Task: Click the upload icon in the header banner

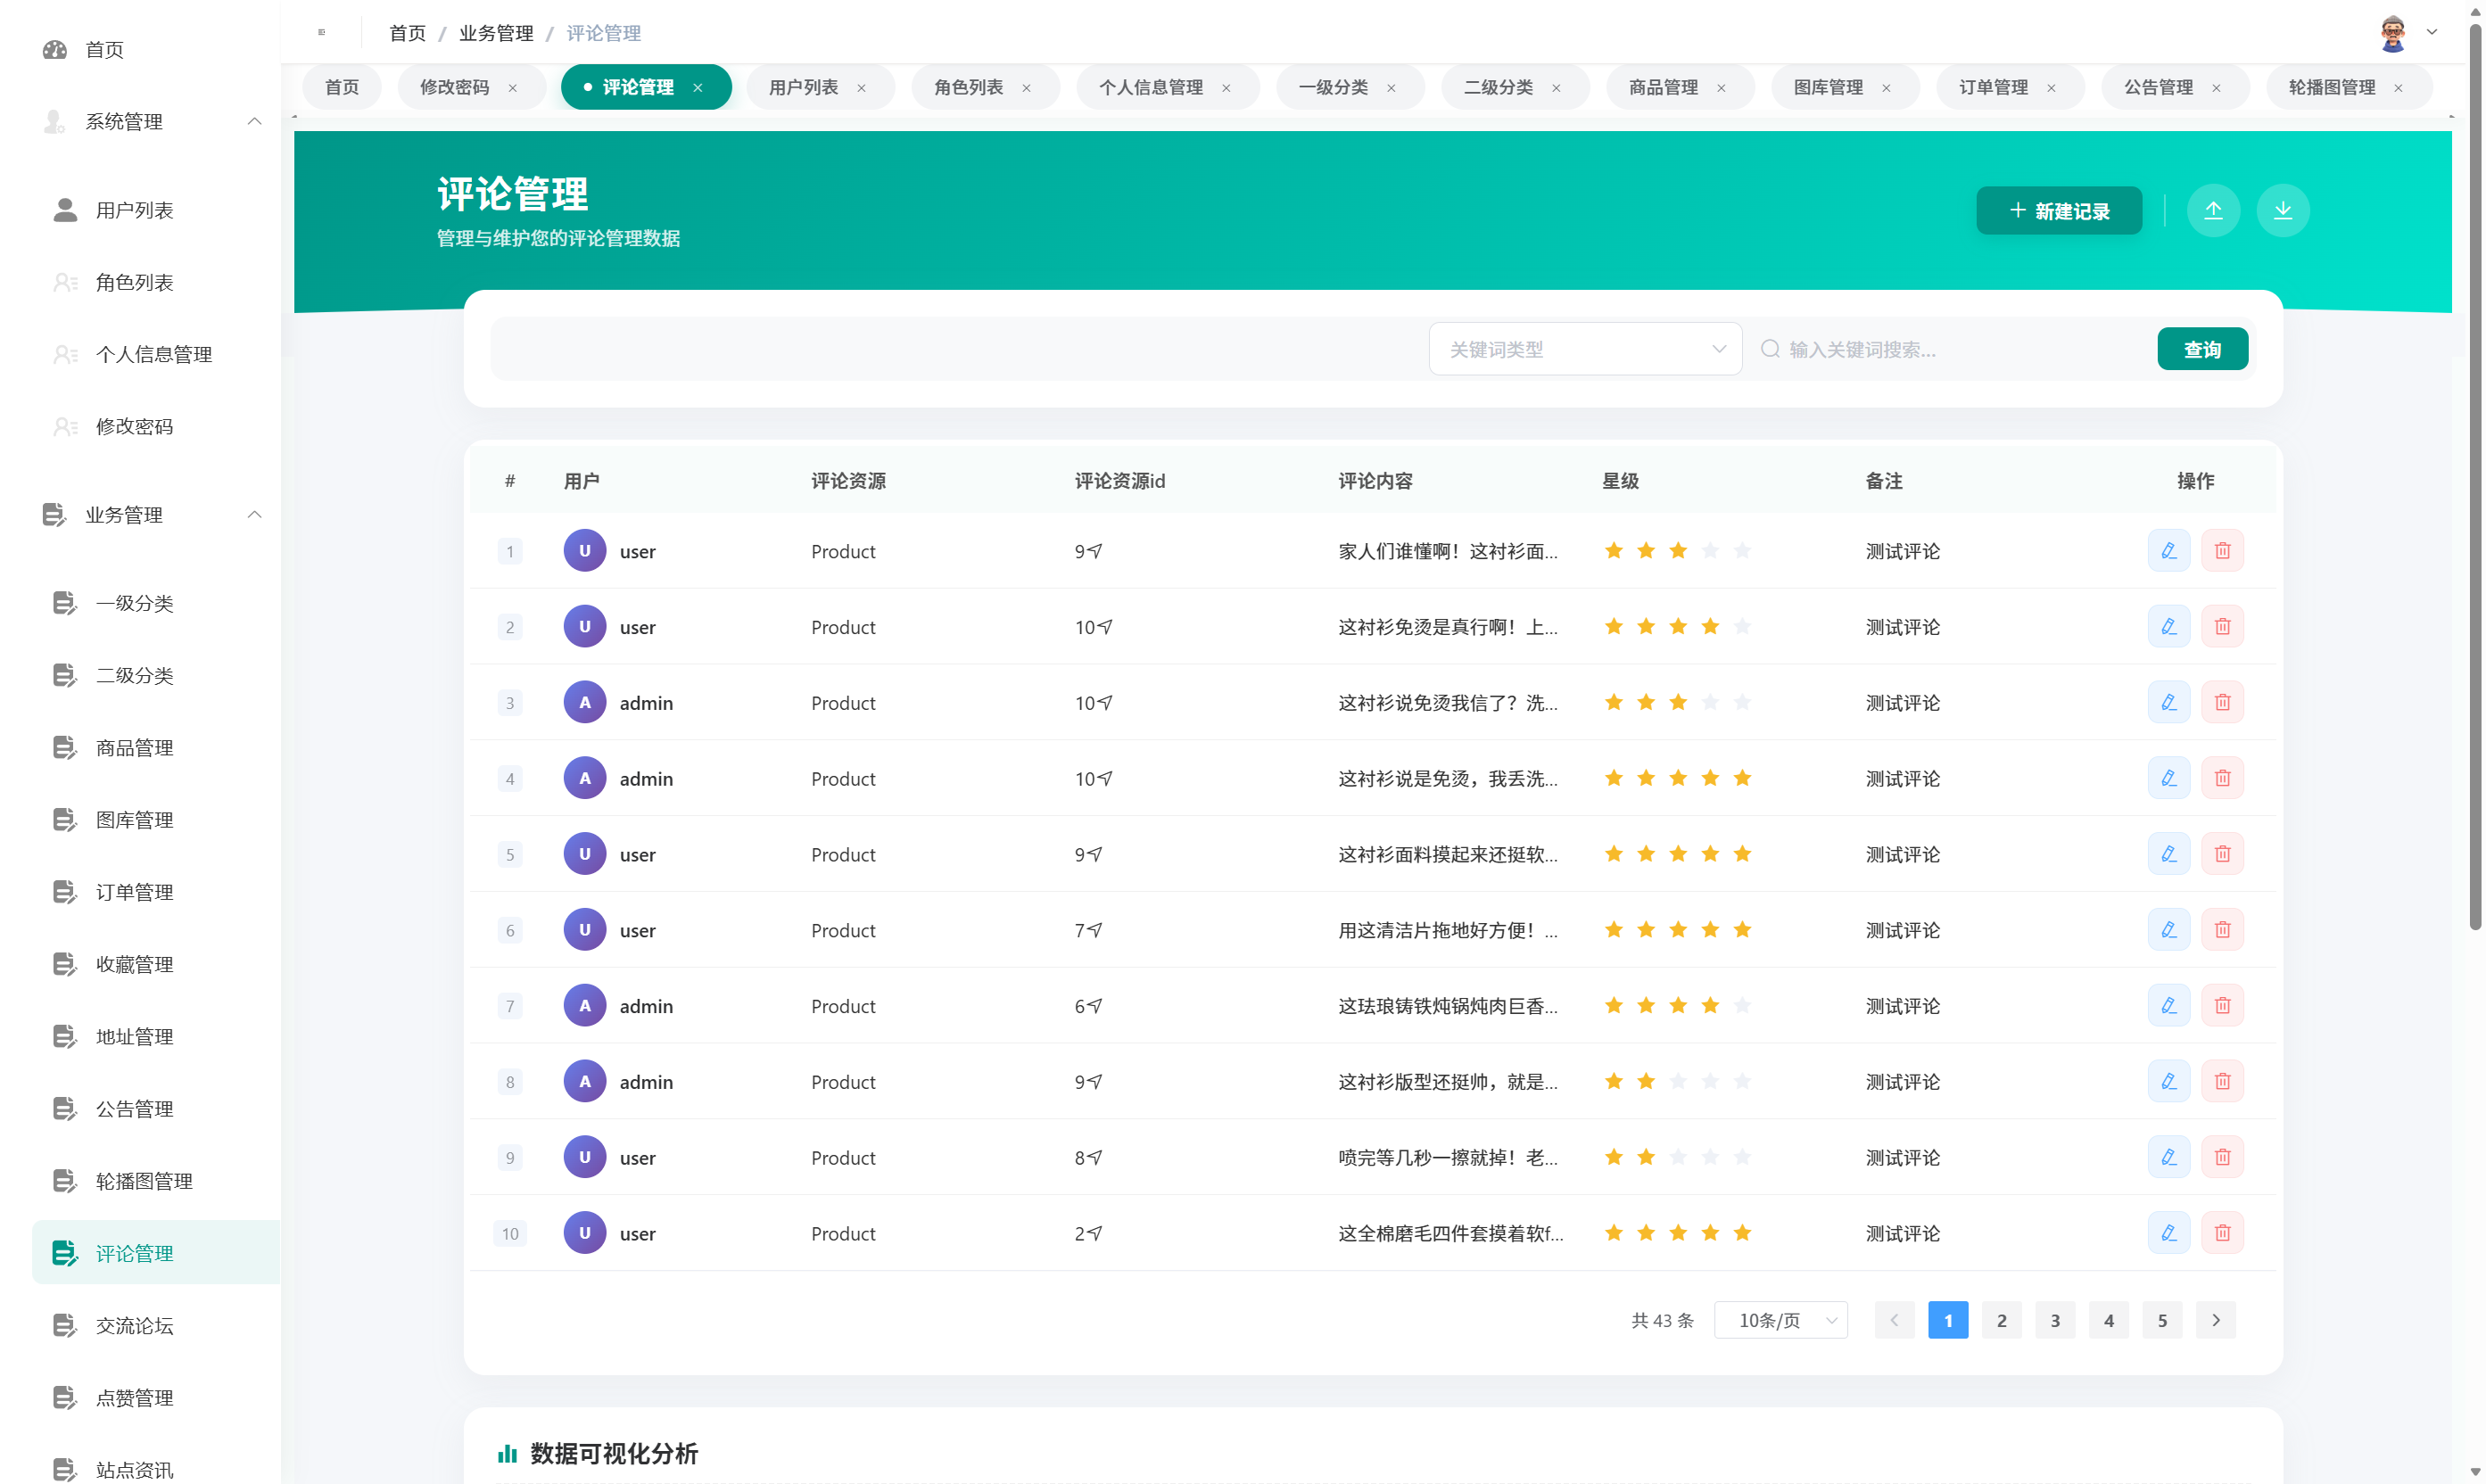Action: point(2214,210)
